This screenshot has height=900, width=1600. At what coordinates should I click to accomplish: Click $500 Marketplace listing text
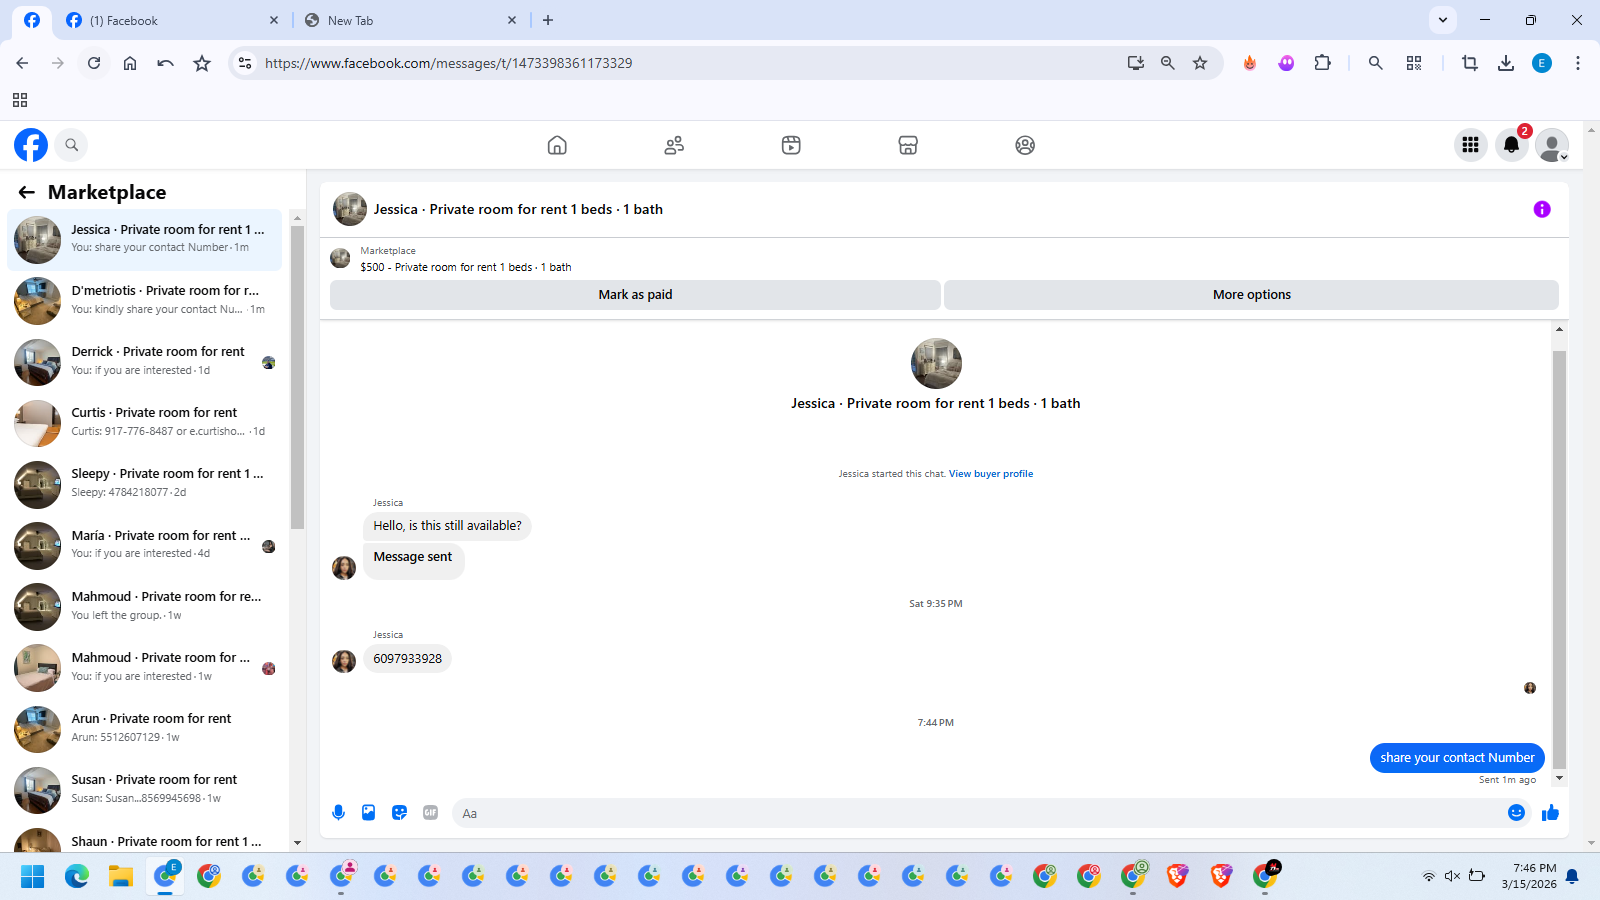tap(466, 267)
